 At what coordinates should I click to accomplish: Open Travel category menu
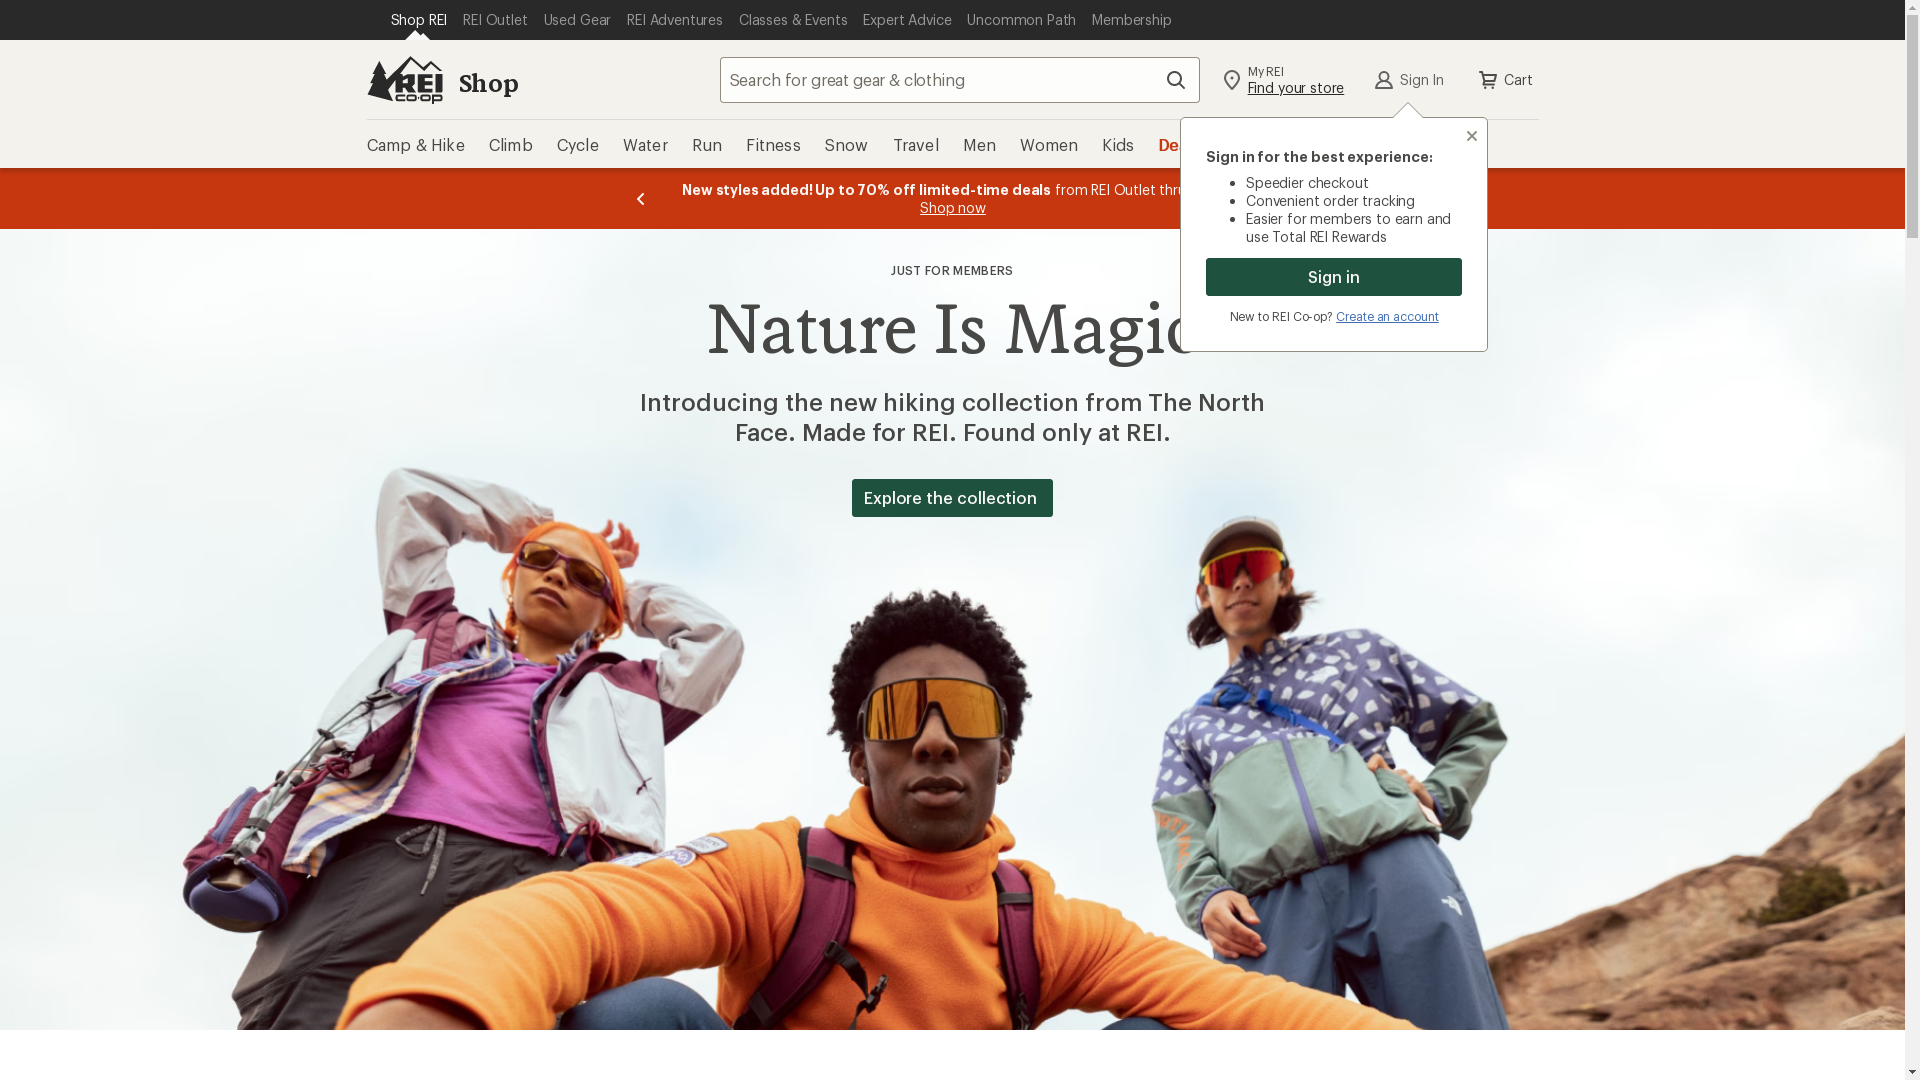[x=916, y=145]
